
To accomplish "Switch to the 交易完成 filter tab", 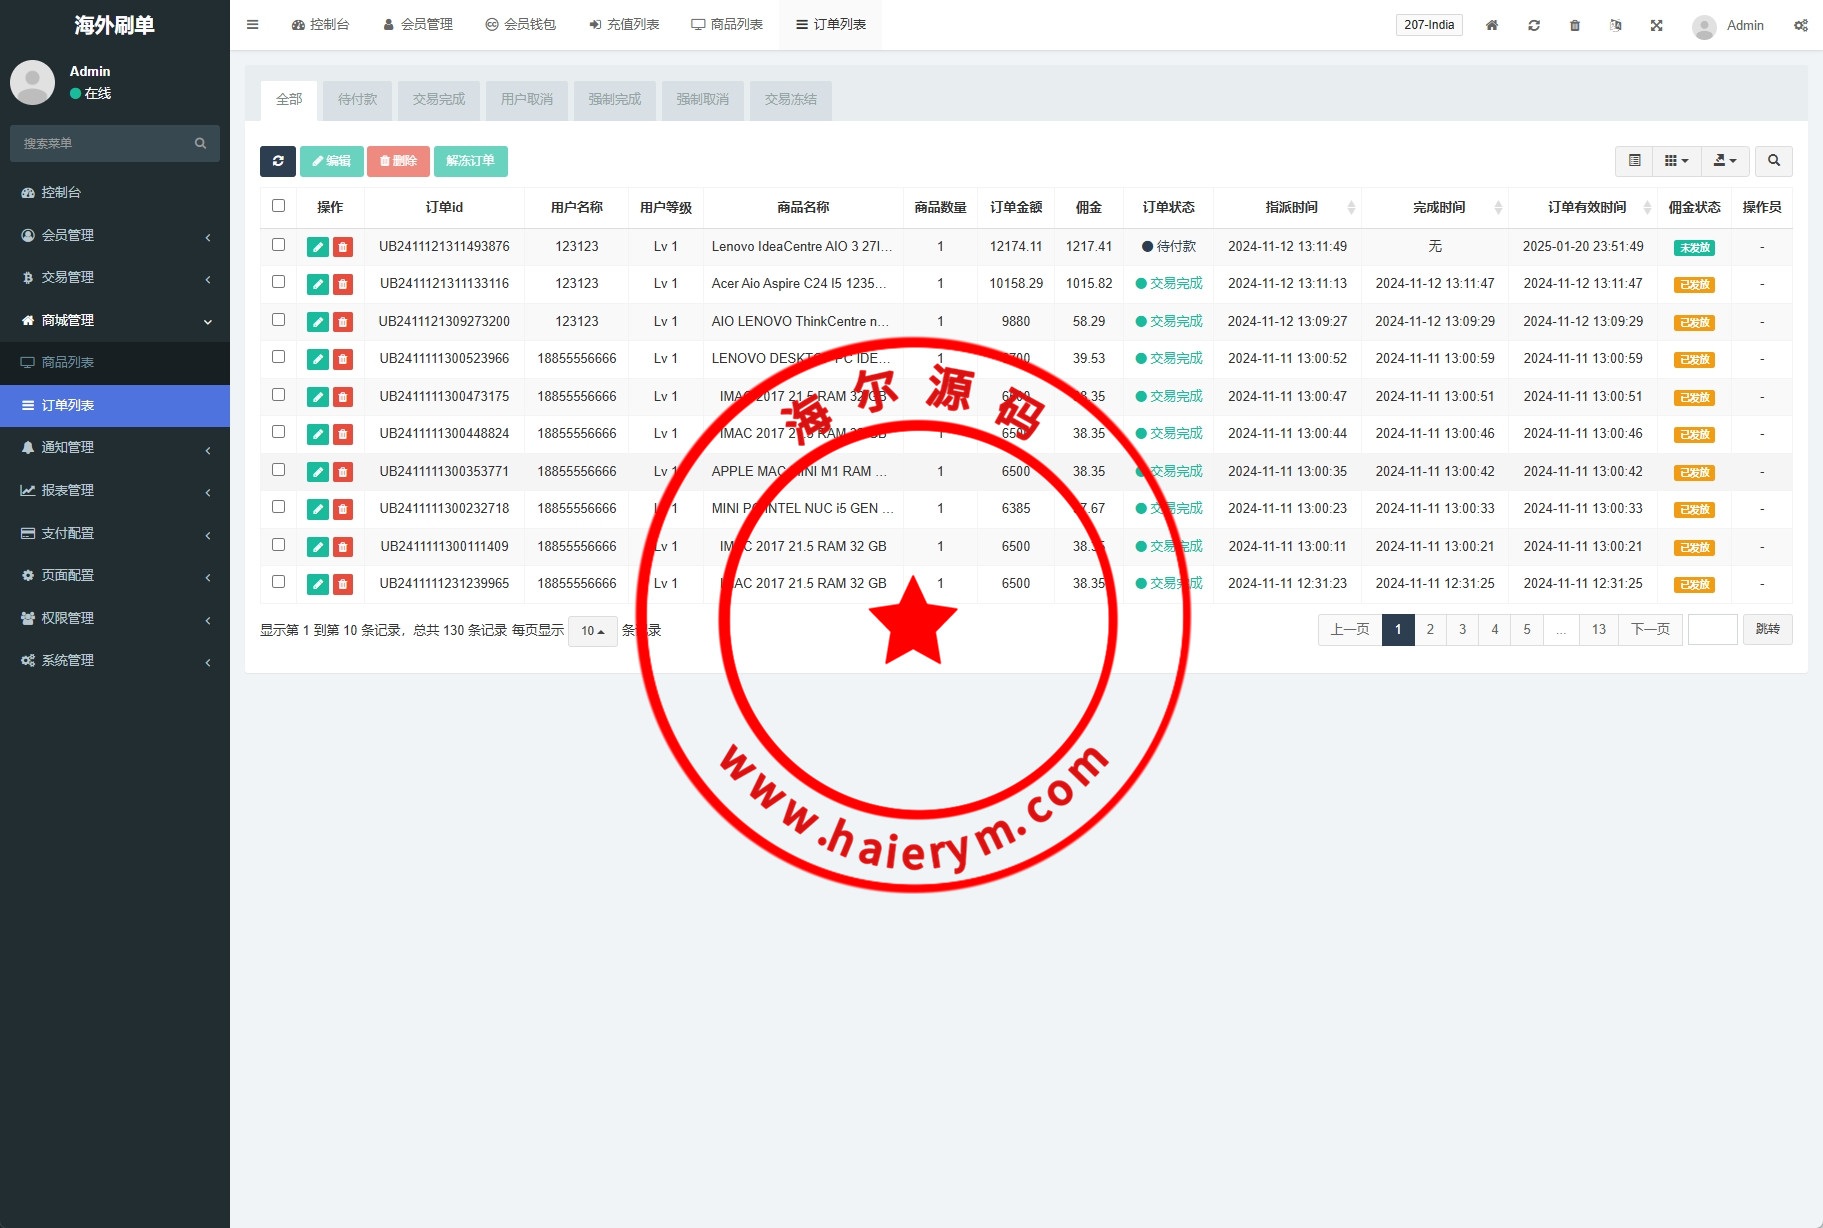I will pos(439,100).
